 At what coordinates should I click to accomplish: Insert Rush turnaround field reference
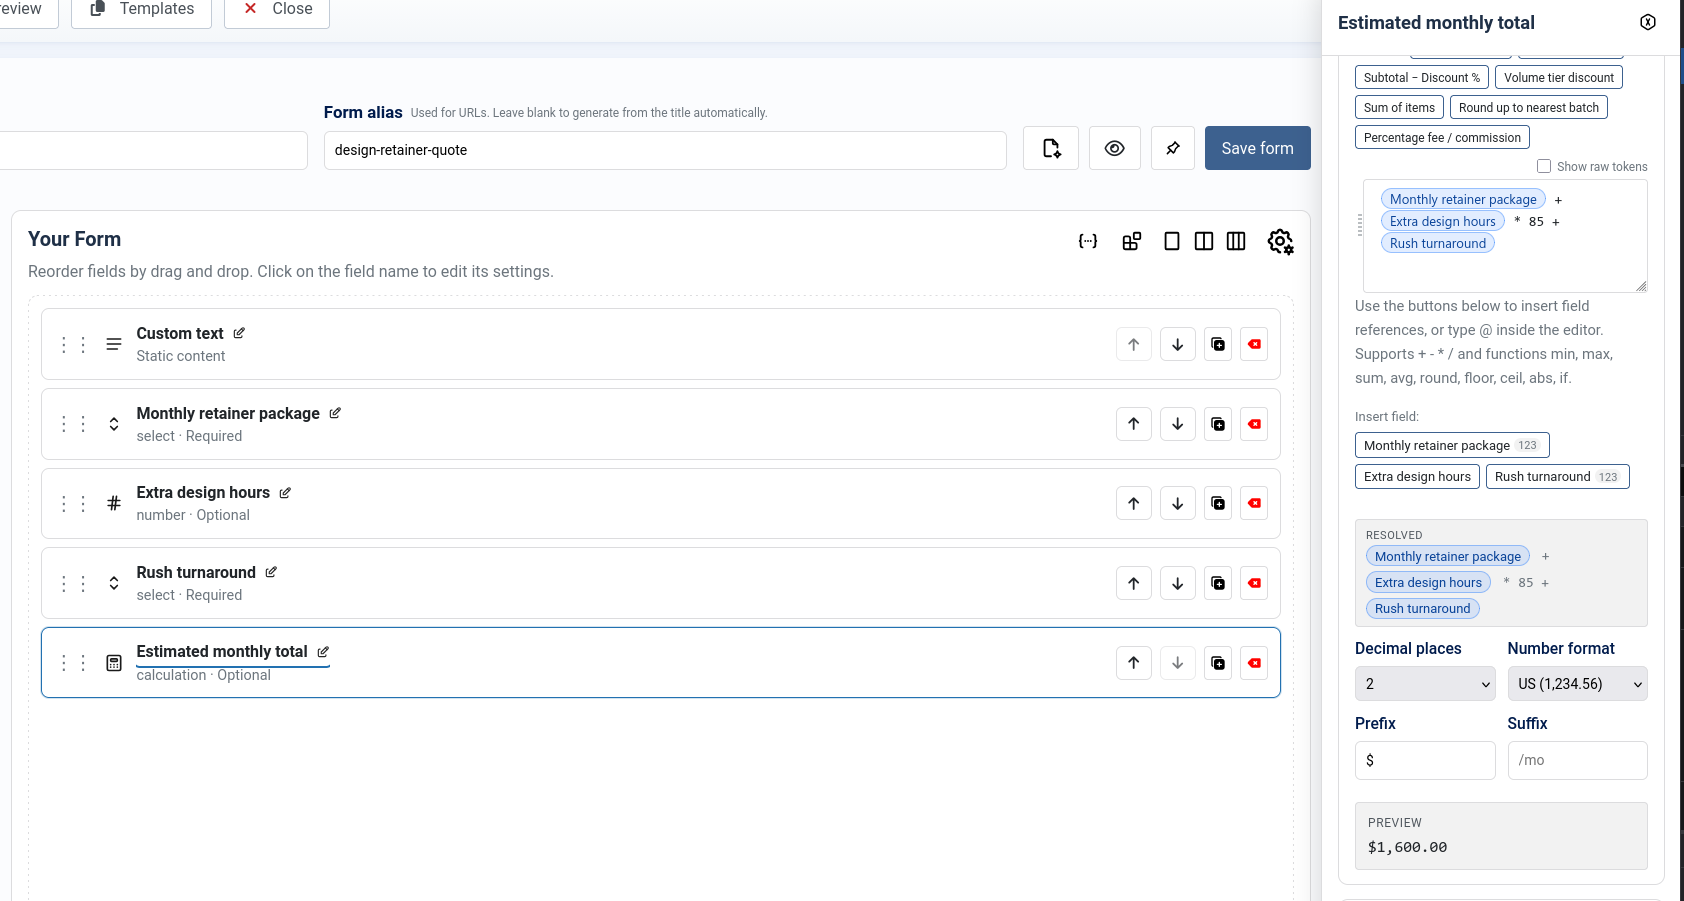(1558, 476)
